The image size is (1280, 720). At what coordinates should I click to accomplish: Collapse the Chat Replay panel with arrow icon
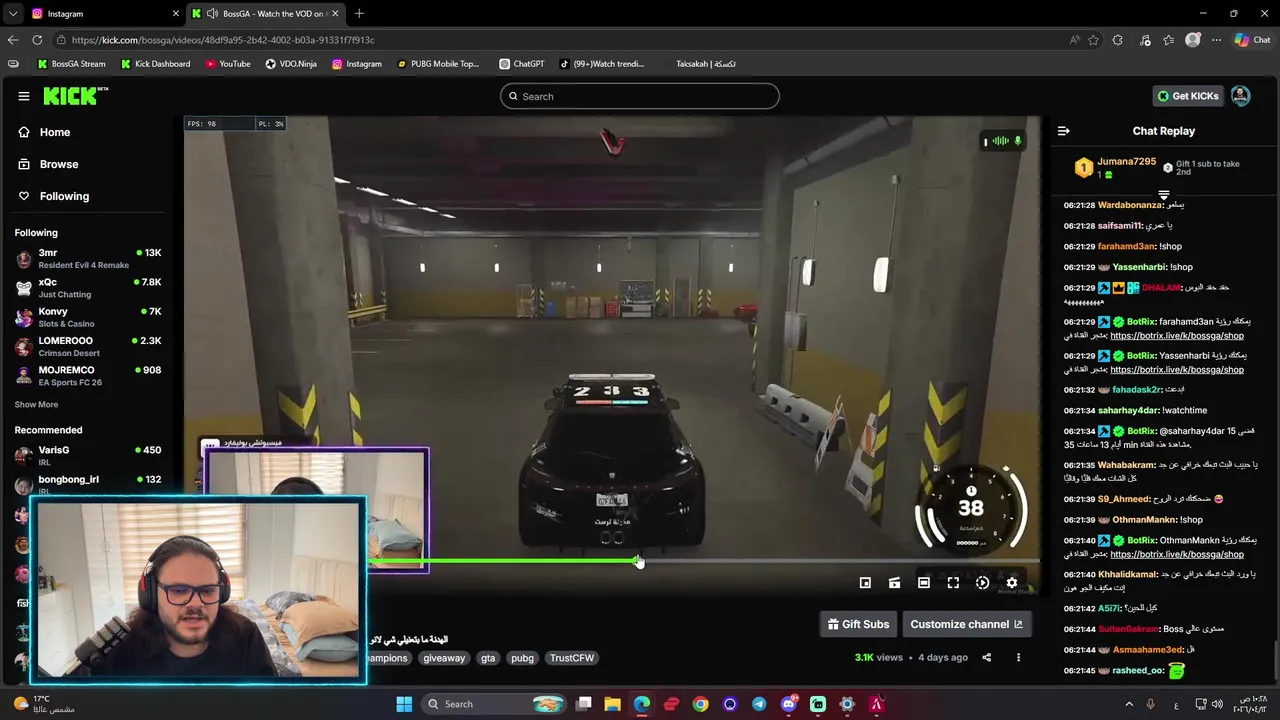point(1064,131)
